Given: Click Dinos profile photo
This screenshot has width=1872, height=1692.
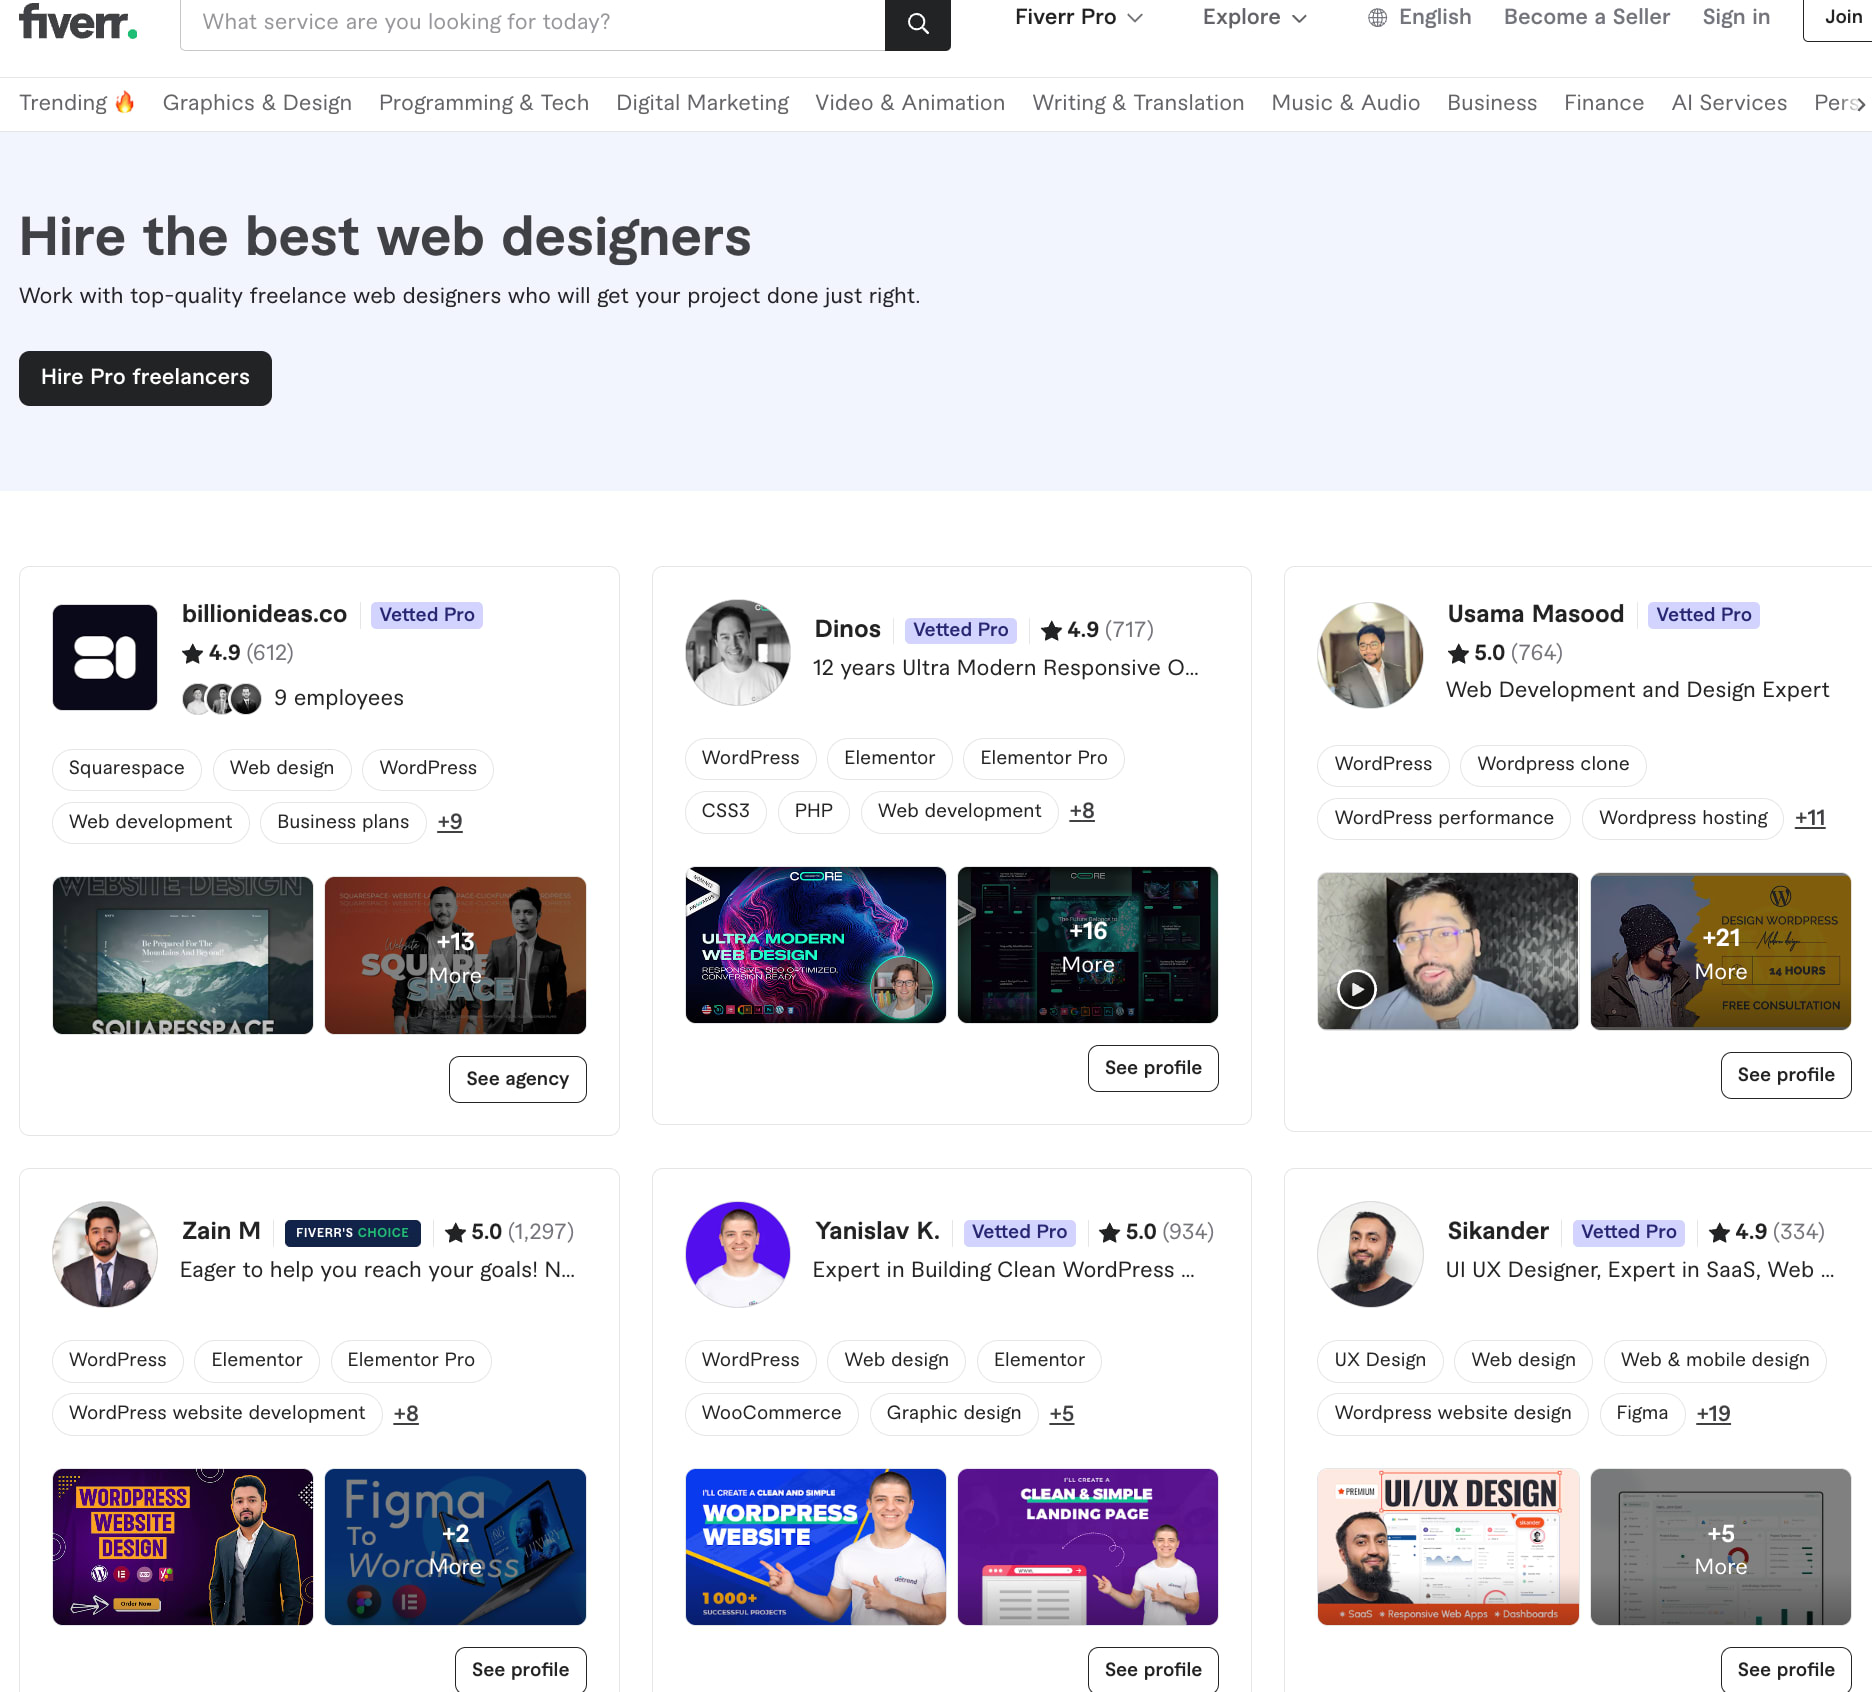Looking at the screenshot, I should tap(738, 652).
